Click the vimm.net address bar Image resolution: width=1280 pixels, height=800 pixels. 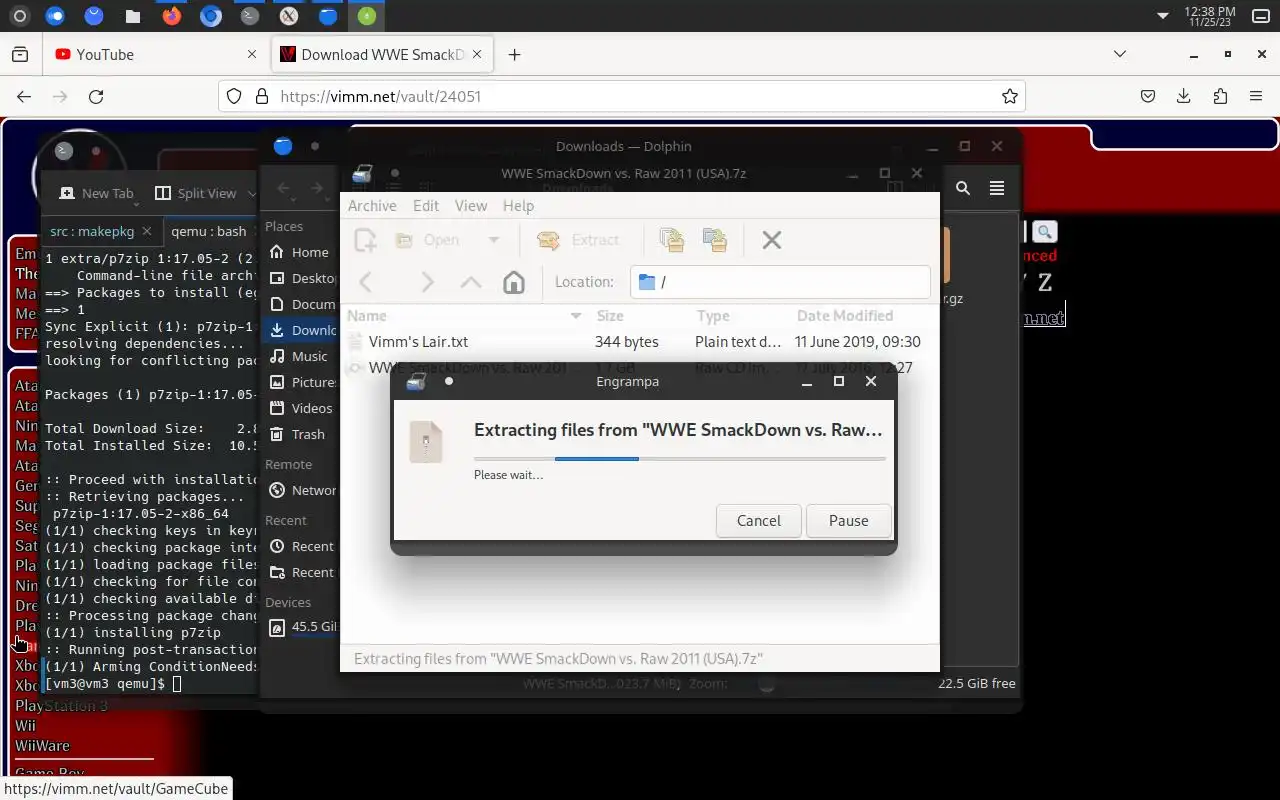pyautogui.click(x=620, y=96)
